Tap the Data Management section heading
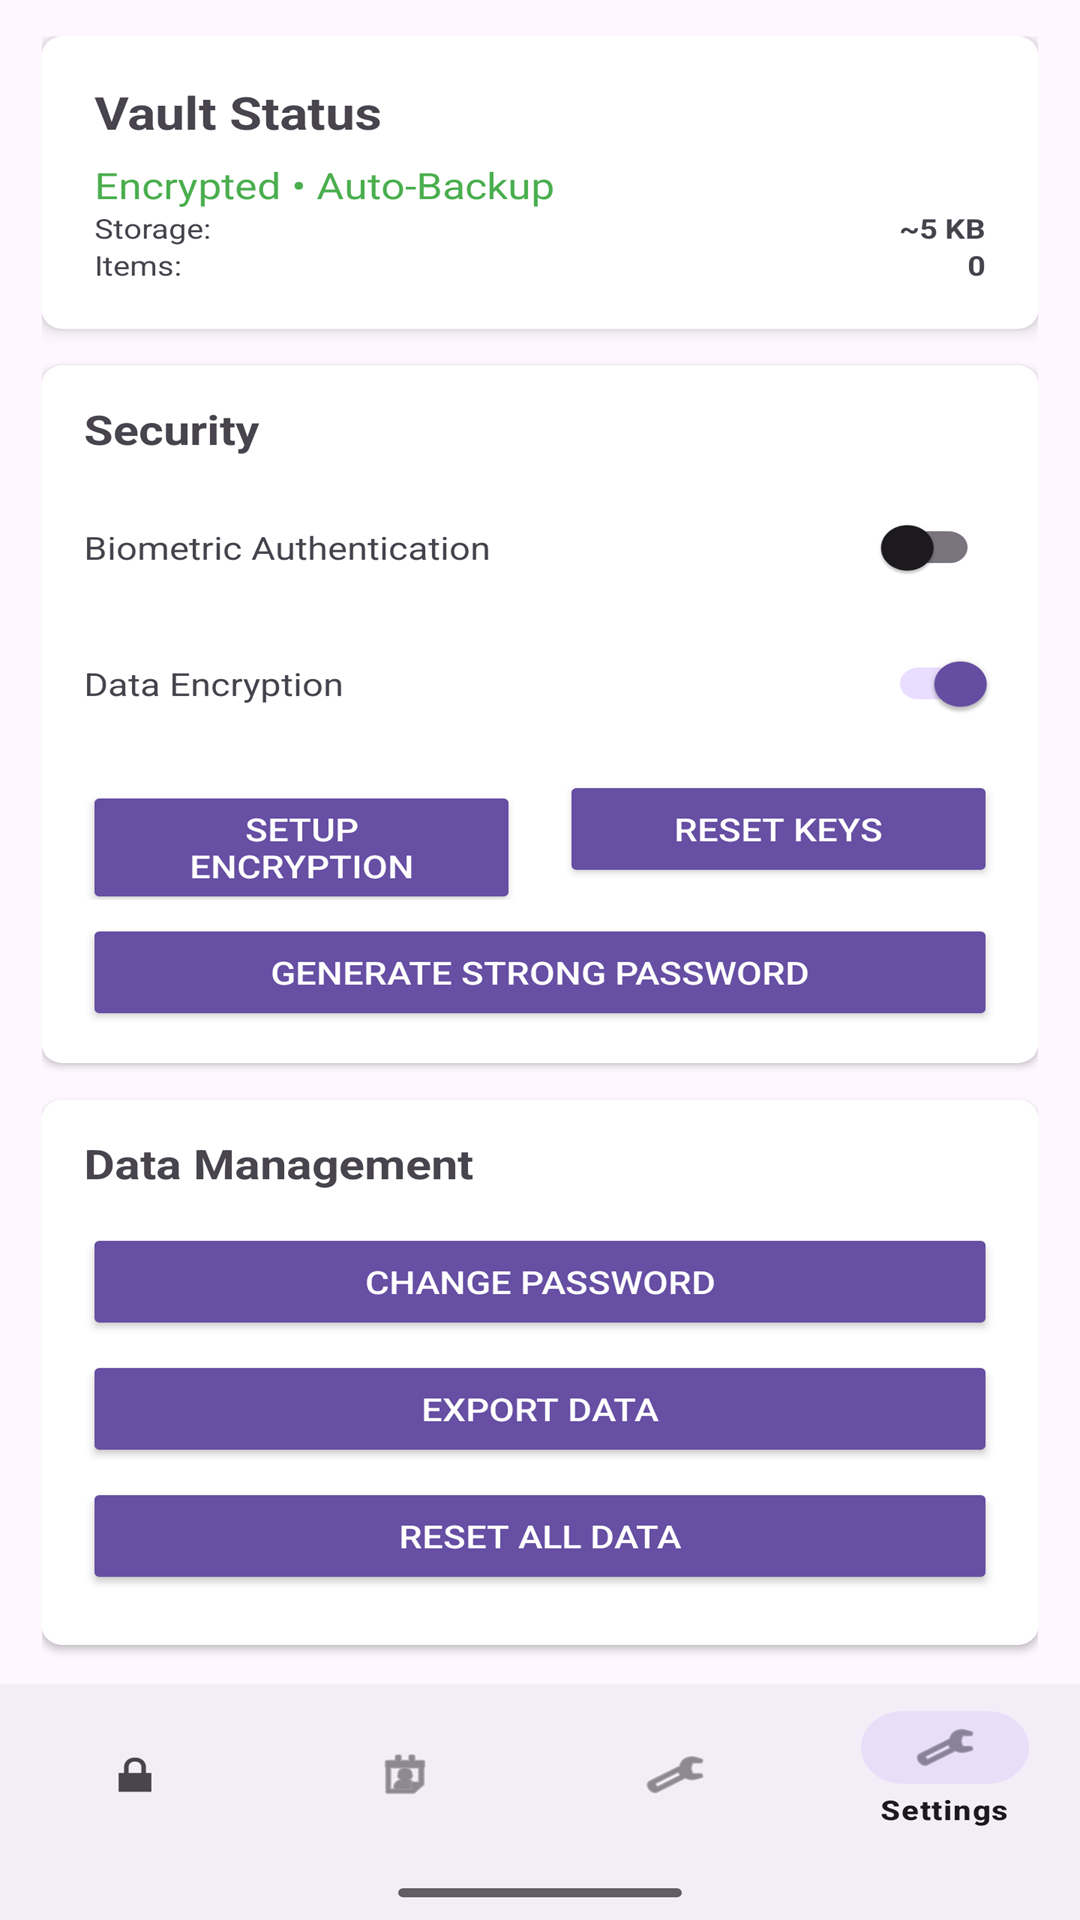The height and width of the screenshot is (1920, 1080). click(x=279, y=1165)
